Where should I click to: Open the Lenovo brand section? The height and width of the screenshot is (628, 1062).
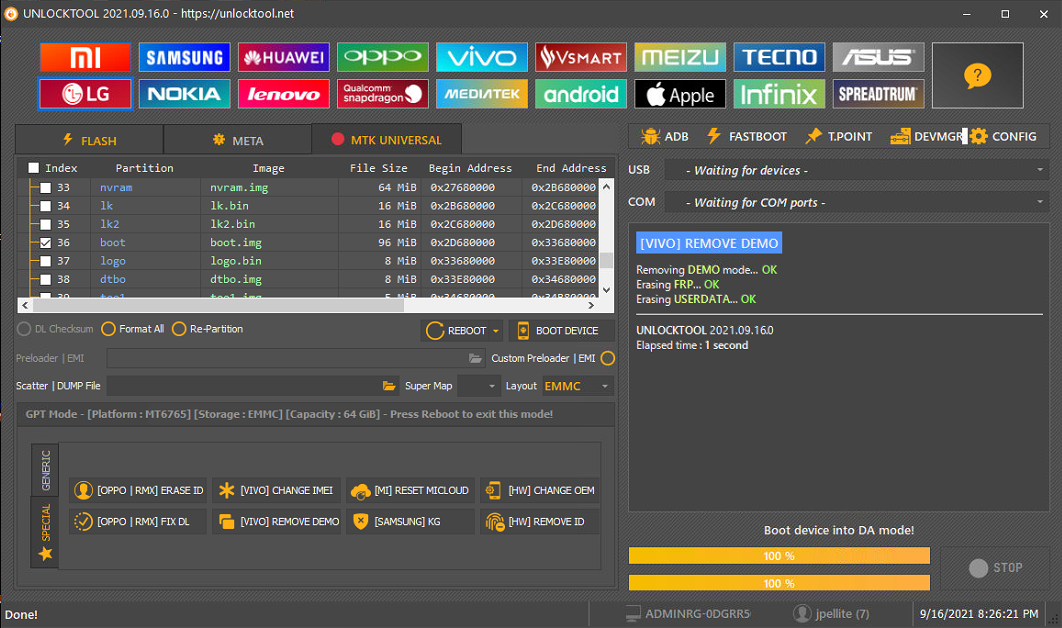284,94
